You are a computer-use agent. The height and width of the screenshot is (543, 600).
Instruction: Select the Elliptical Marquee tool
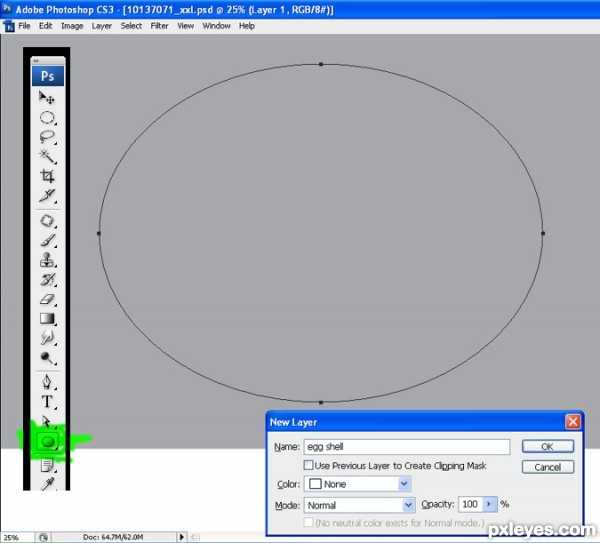click(x=47, y=117)
